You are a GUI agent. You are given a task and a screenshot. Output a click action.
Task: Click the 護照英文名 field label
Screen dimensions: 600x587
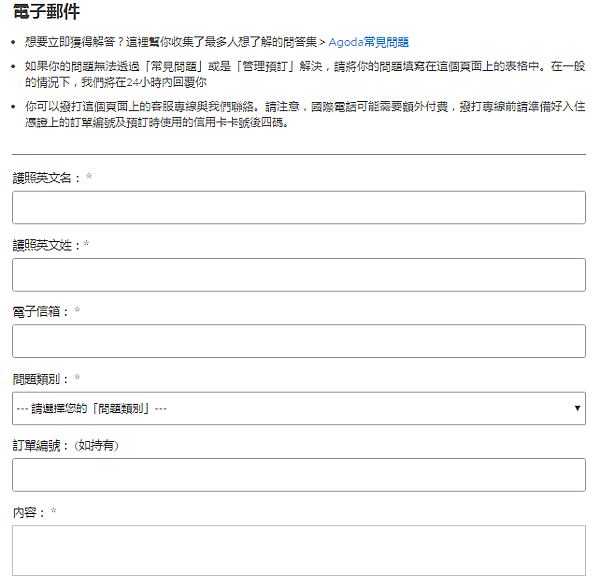46,178
